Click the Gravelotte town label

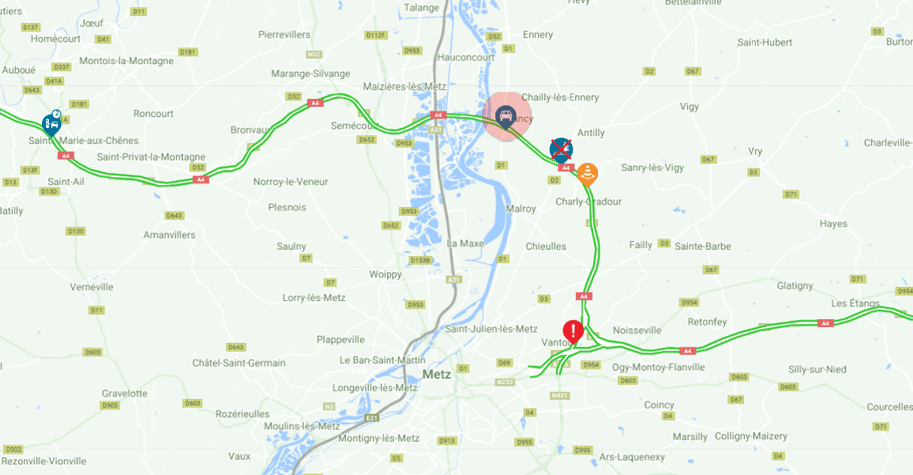click(125, 394)
